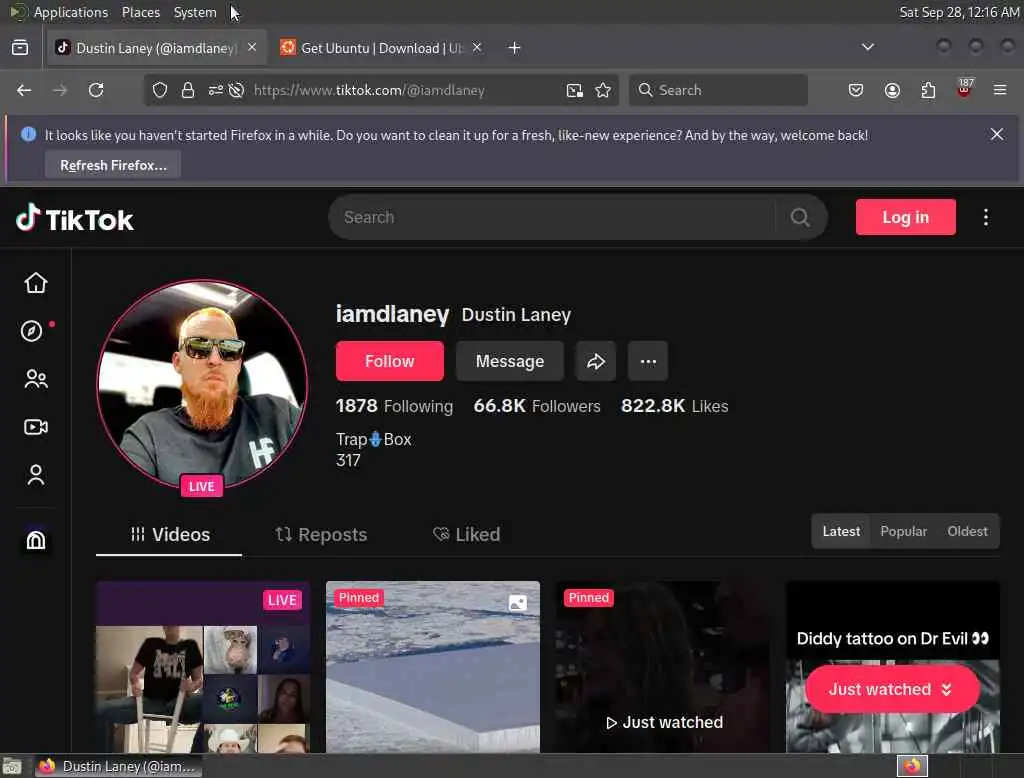
Task: Click the Dustin Laney taskbar window button
Action: coord(119,766)
